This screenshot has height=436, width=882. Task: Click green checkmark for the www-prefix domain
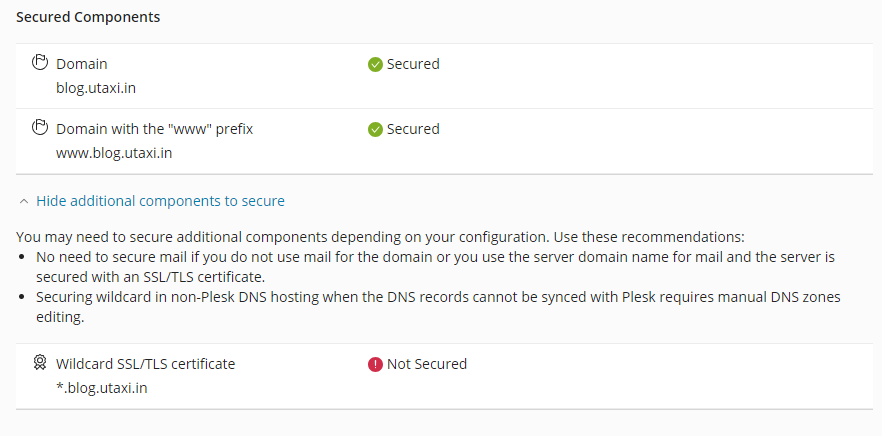pos(375,129)
